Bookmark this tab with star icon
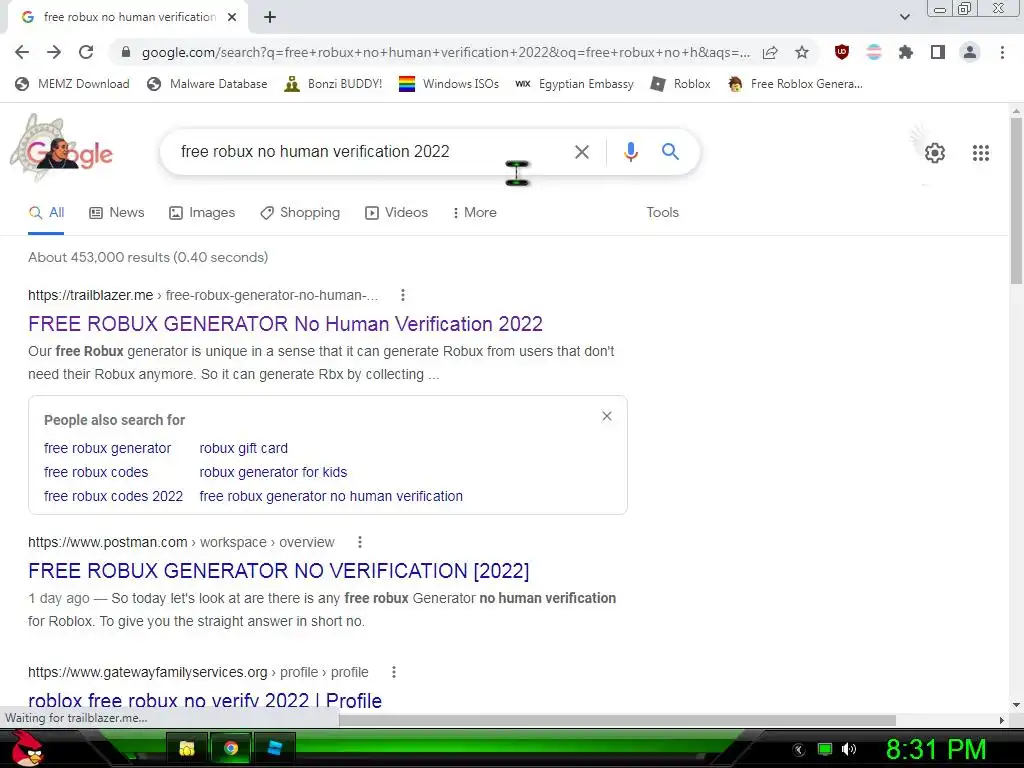 click(802, 52)
